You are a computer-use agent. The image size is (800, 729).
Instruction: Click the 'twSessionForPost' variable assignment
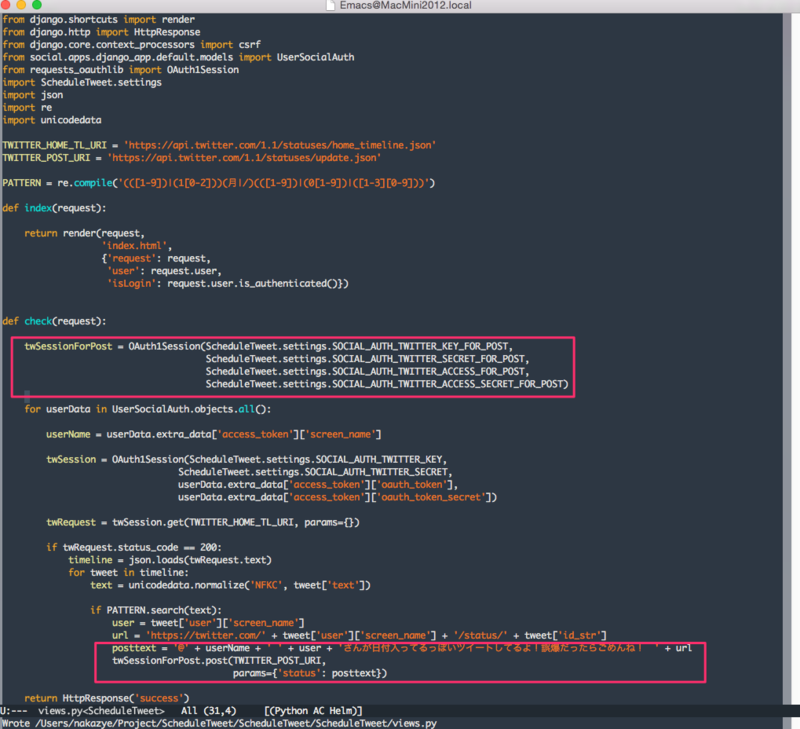click(68, 346)
